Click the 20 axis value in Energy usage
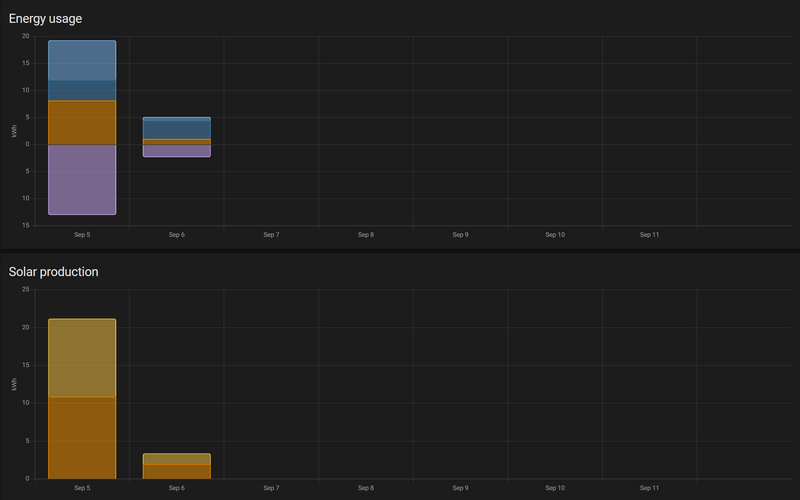 [x=26, y=36]
